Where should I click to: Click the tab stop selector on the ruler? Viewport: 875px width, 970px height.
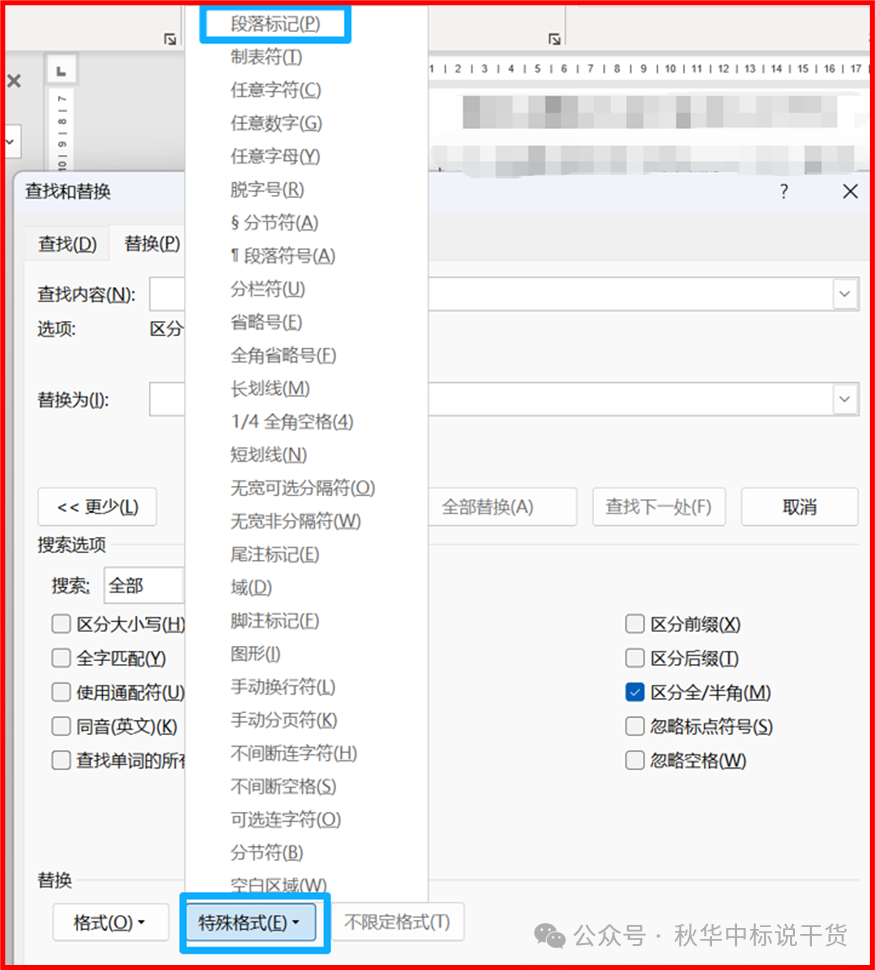pos(61,70)
